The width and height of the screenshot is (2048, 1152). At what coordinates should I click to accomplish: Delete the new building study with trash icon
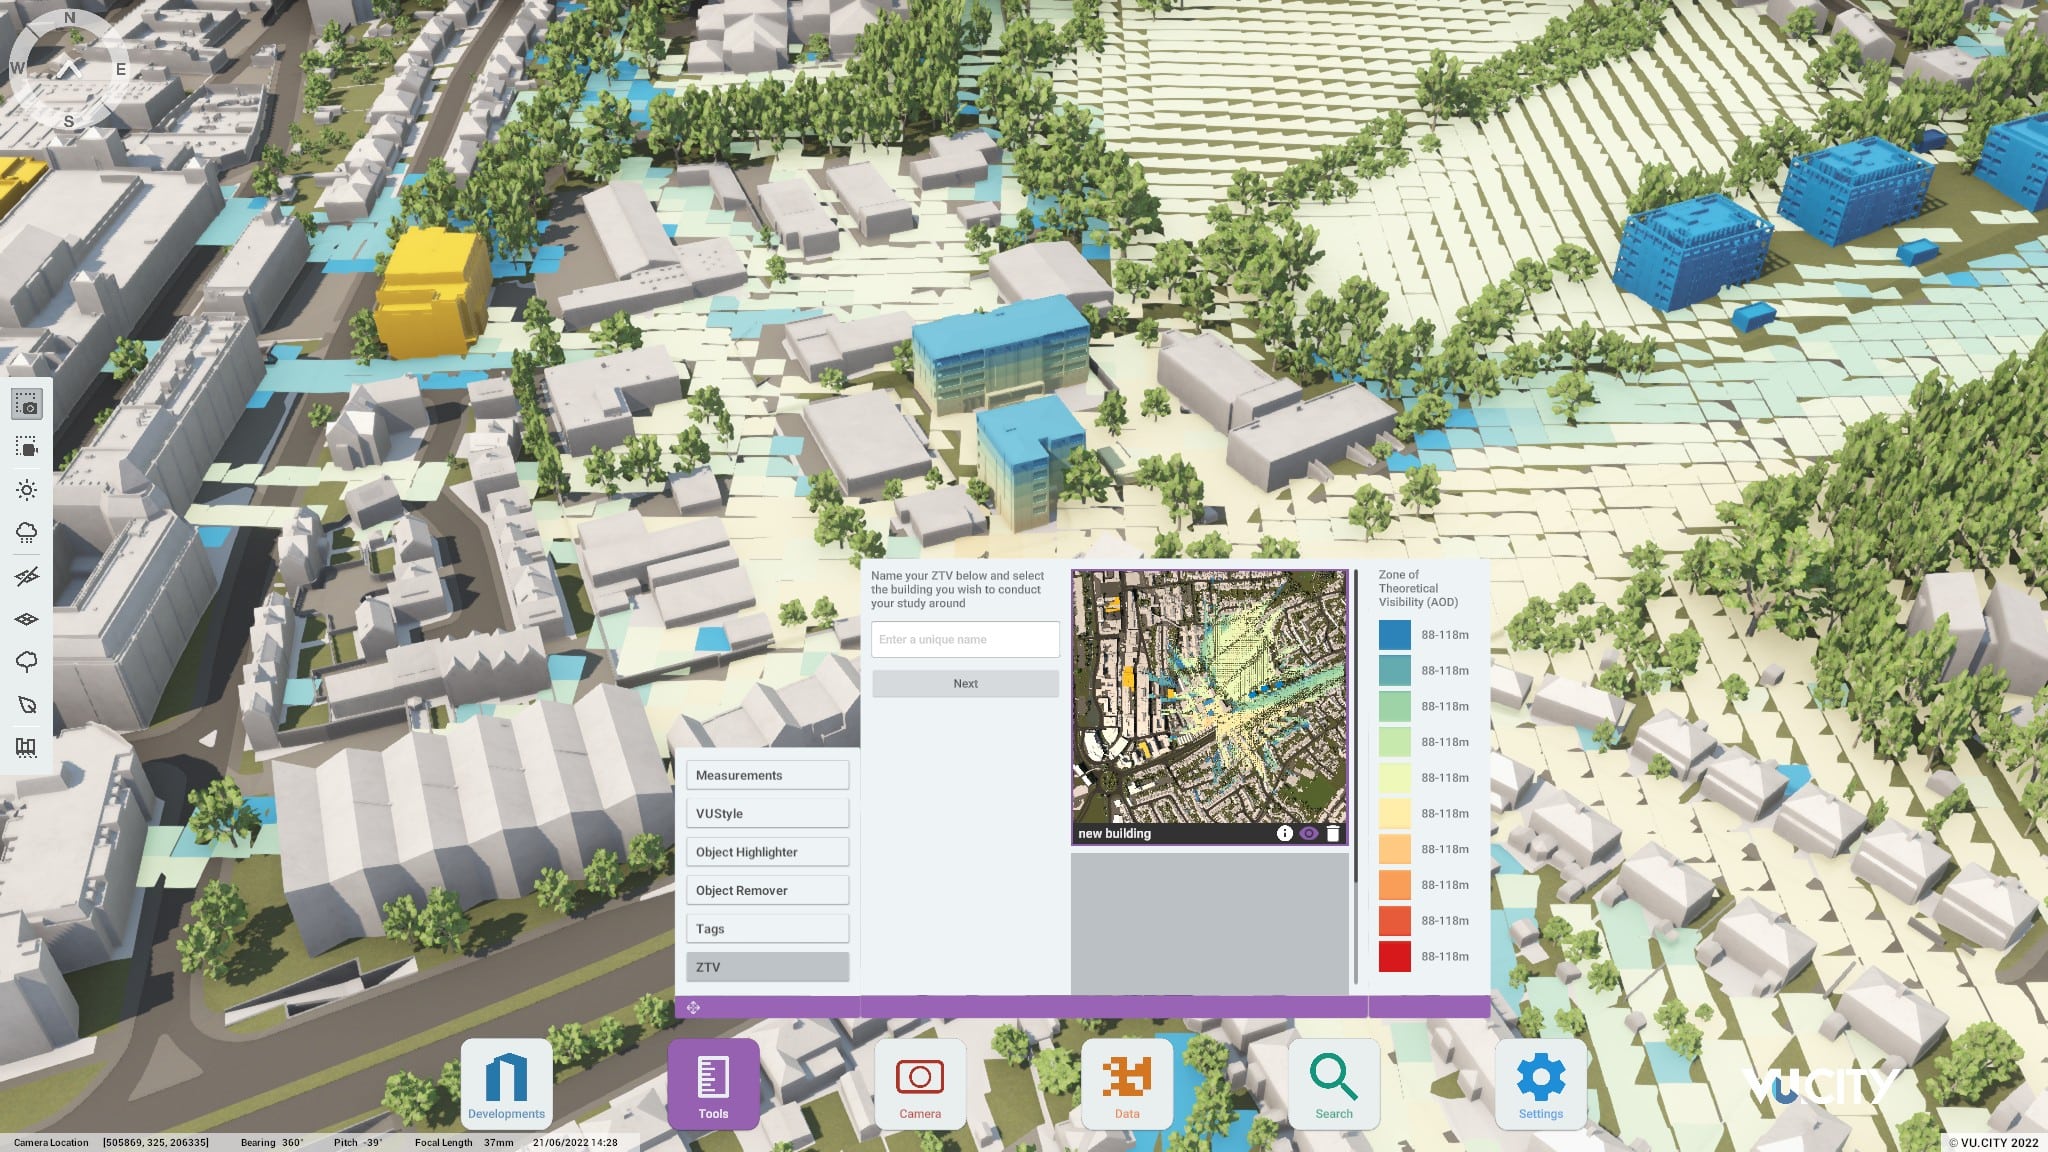(x=1335, y=833)
